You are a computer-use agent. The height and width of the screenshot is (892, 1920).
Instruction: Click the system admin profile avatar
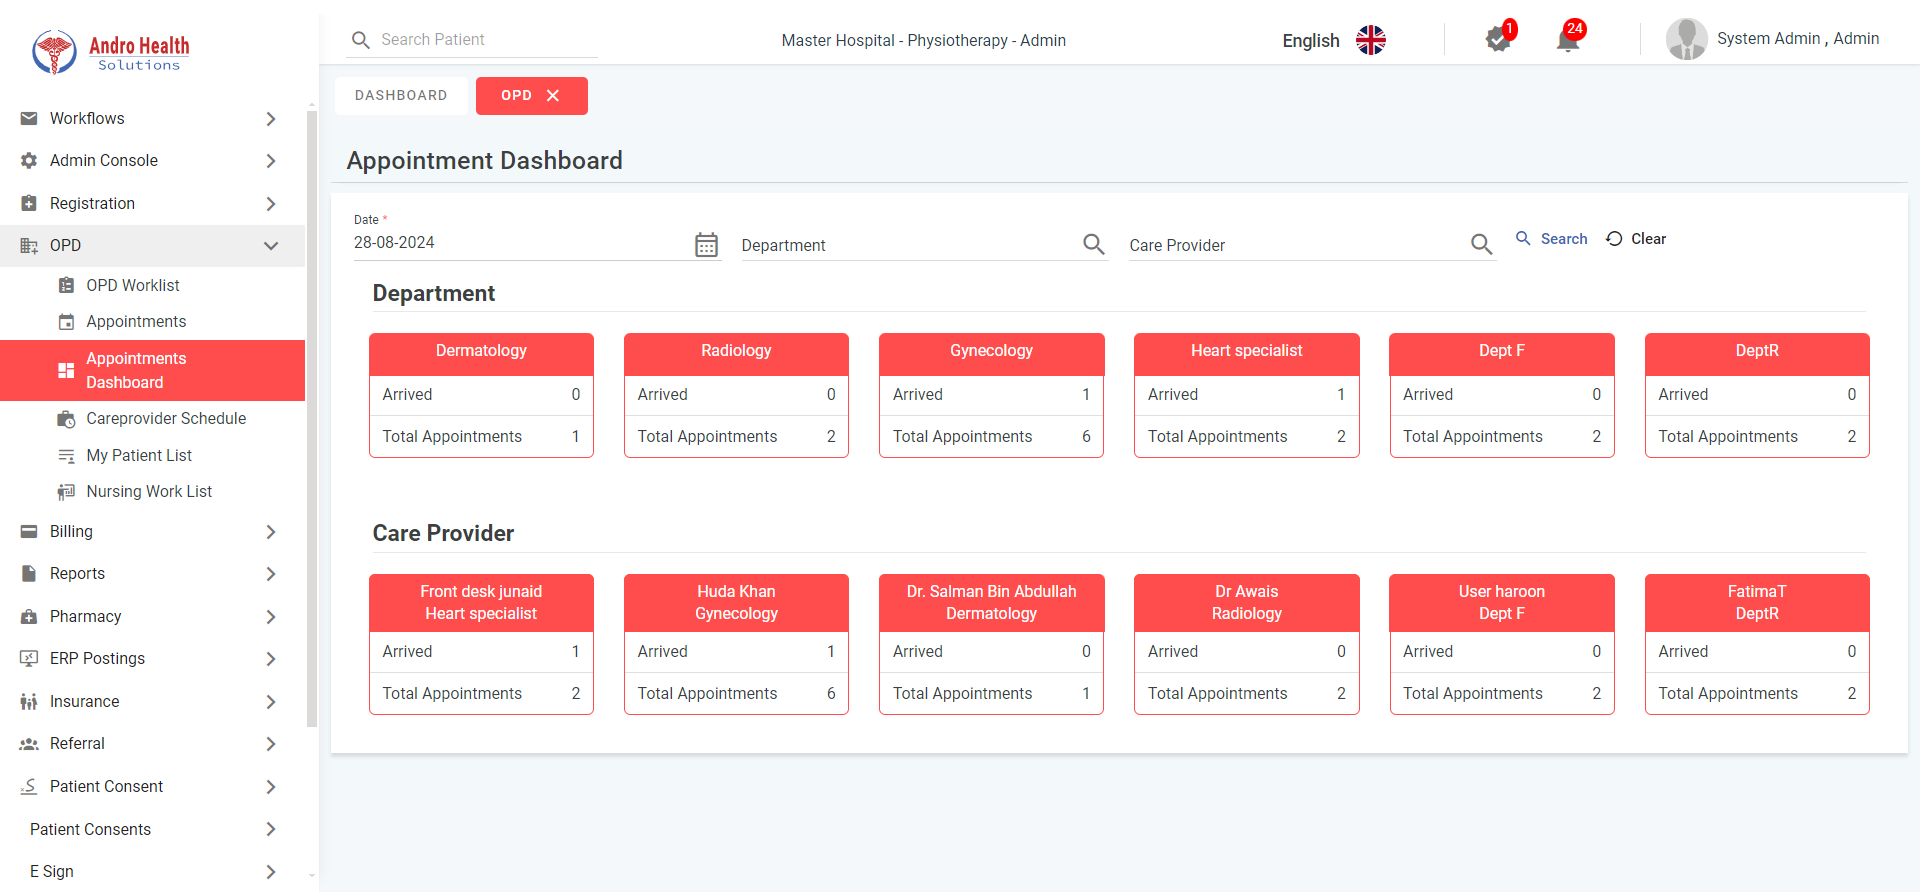coord(1686,40)
